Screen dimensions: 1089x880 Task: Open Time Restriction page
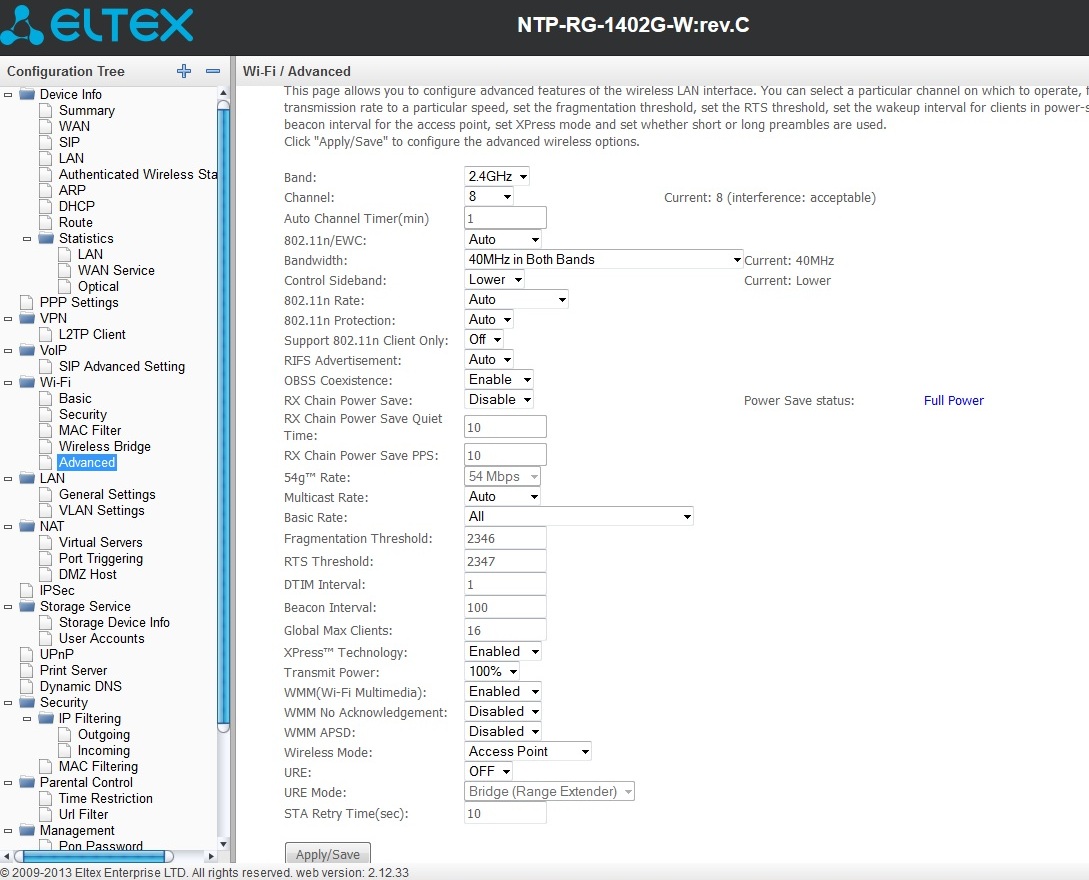(106, 798)
